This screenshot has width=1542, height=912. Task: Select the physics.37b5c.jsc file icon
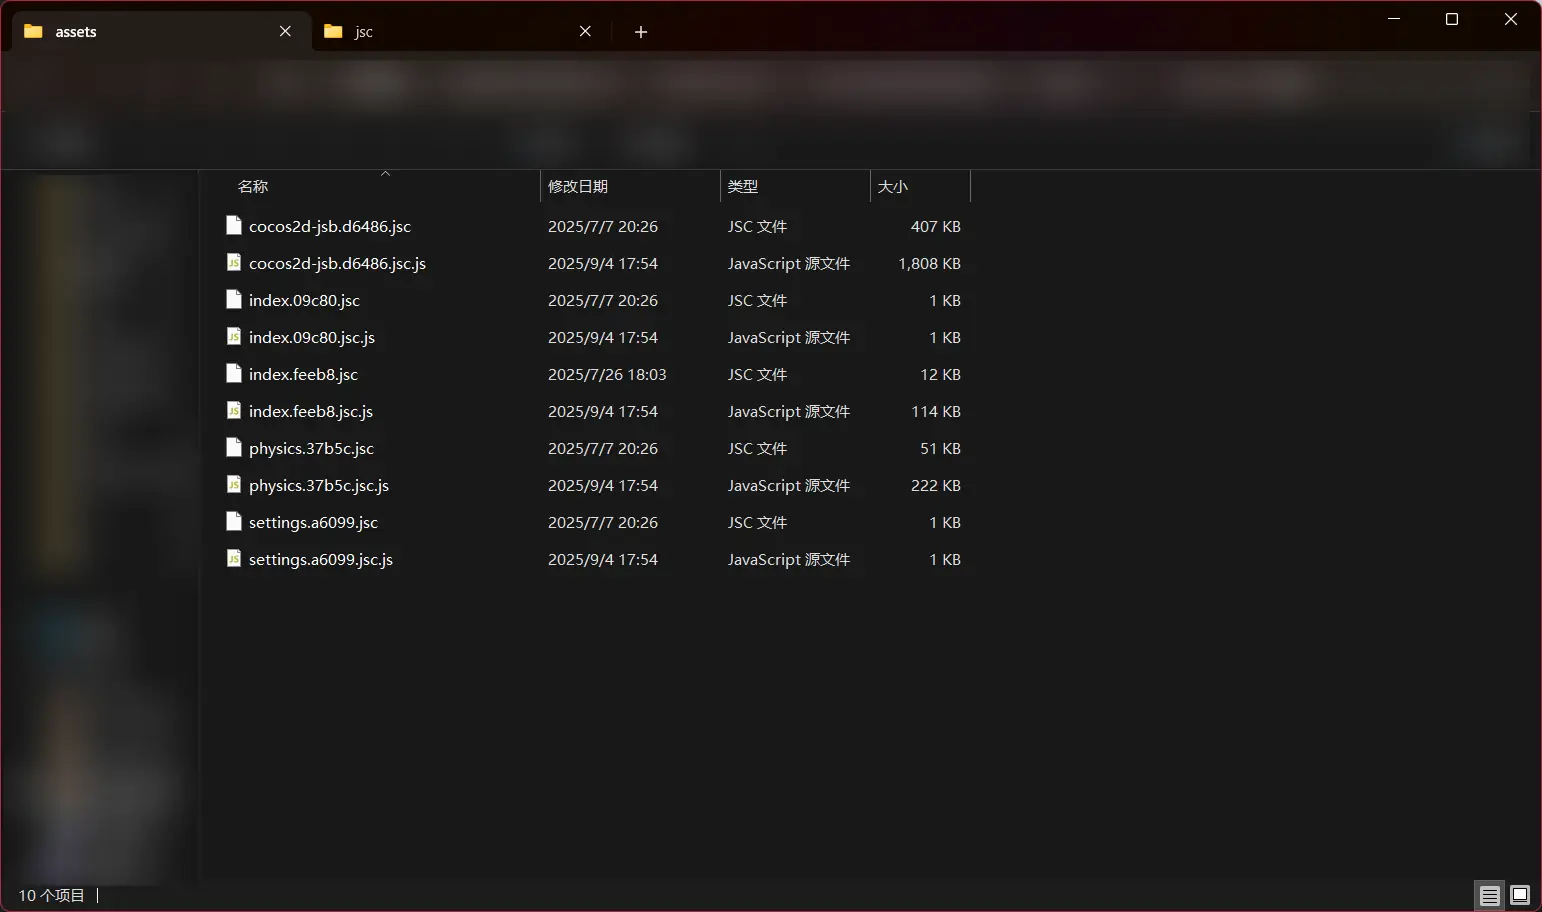point(234,448)
